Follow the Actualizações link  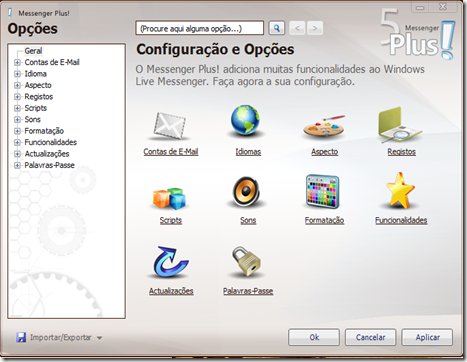[171, 291]
